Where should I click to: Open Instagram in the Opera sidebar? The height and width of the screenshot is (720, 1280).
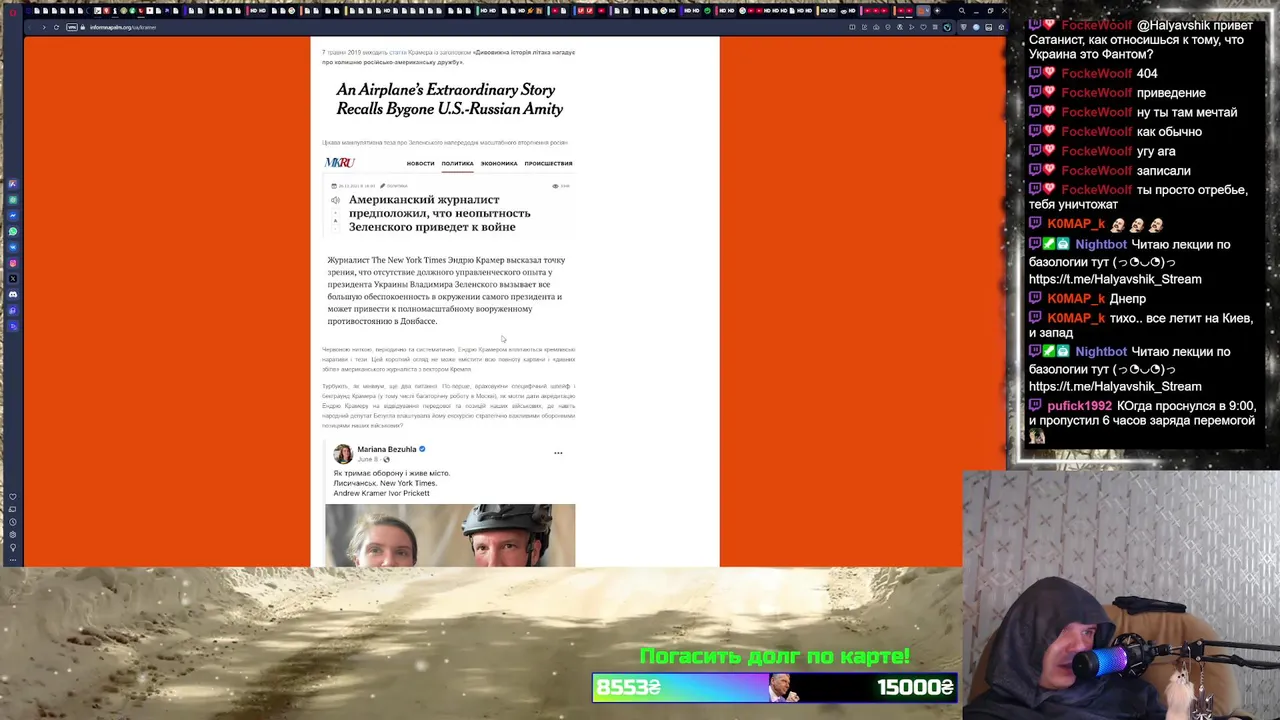pos(13,263)
